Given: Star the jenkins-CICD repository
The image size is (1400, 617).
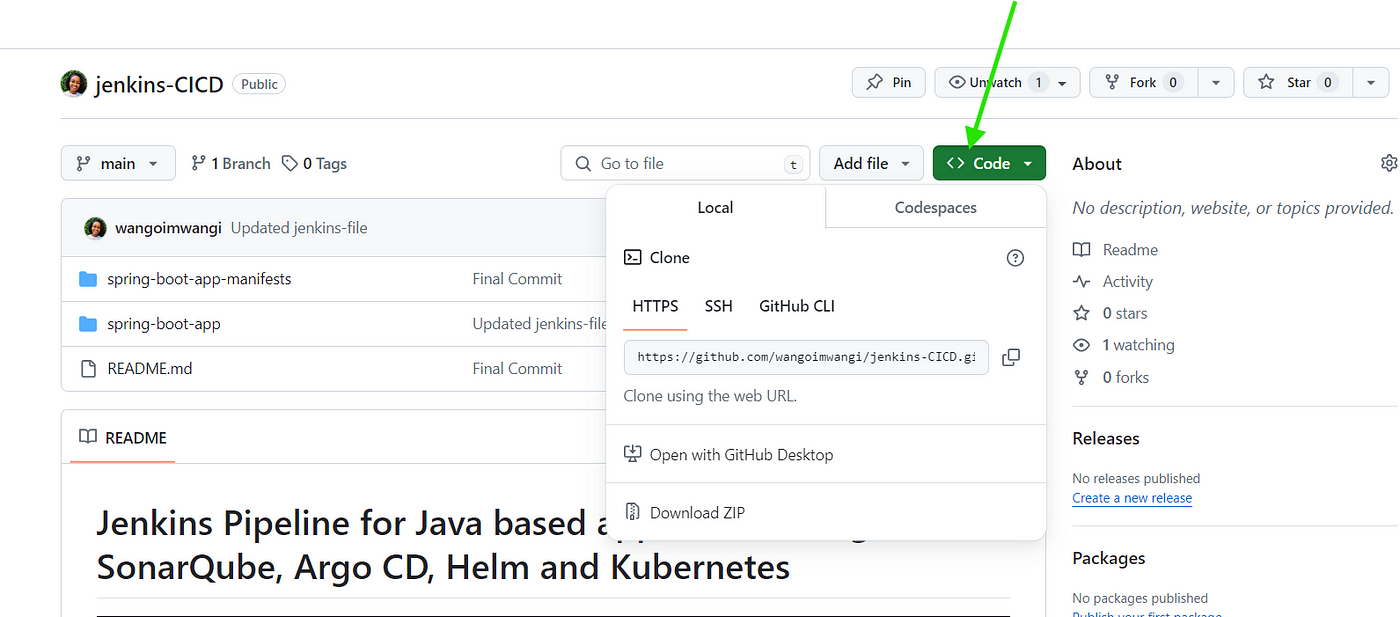Looking at the screenshot, I should click(x=1298, y=82).
